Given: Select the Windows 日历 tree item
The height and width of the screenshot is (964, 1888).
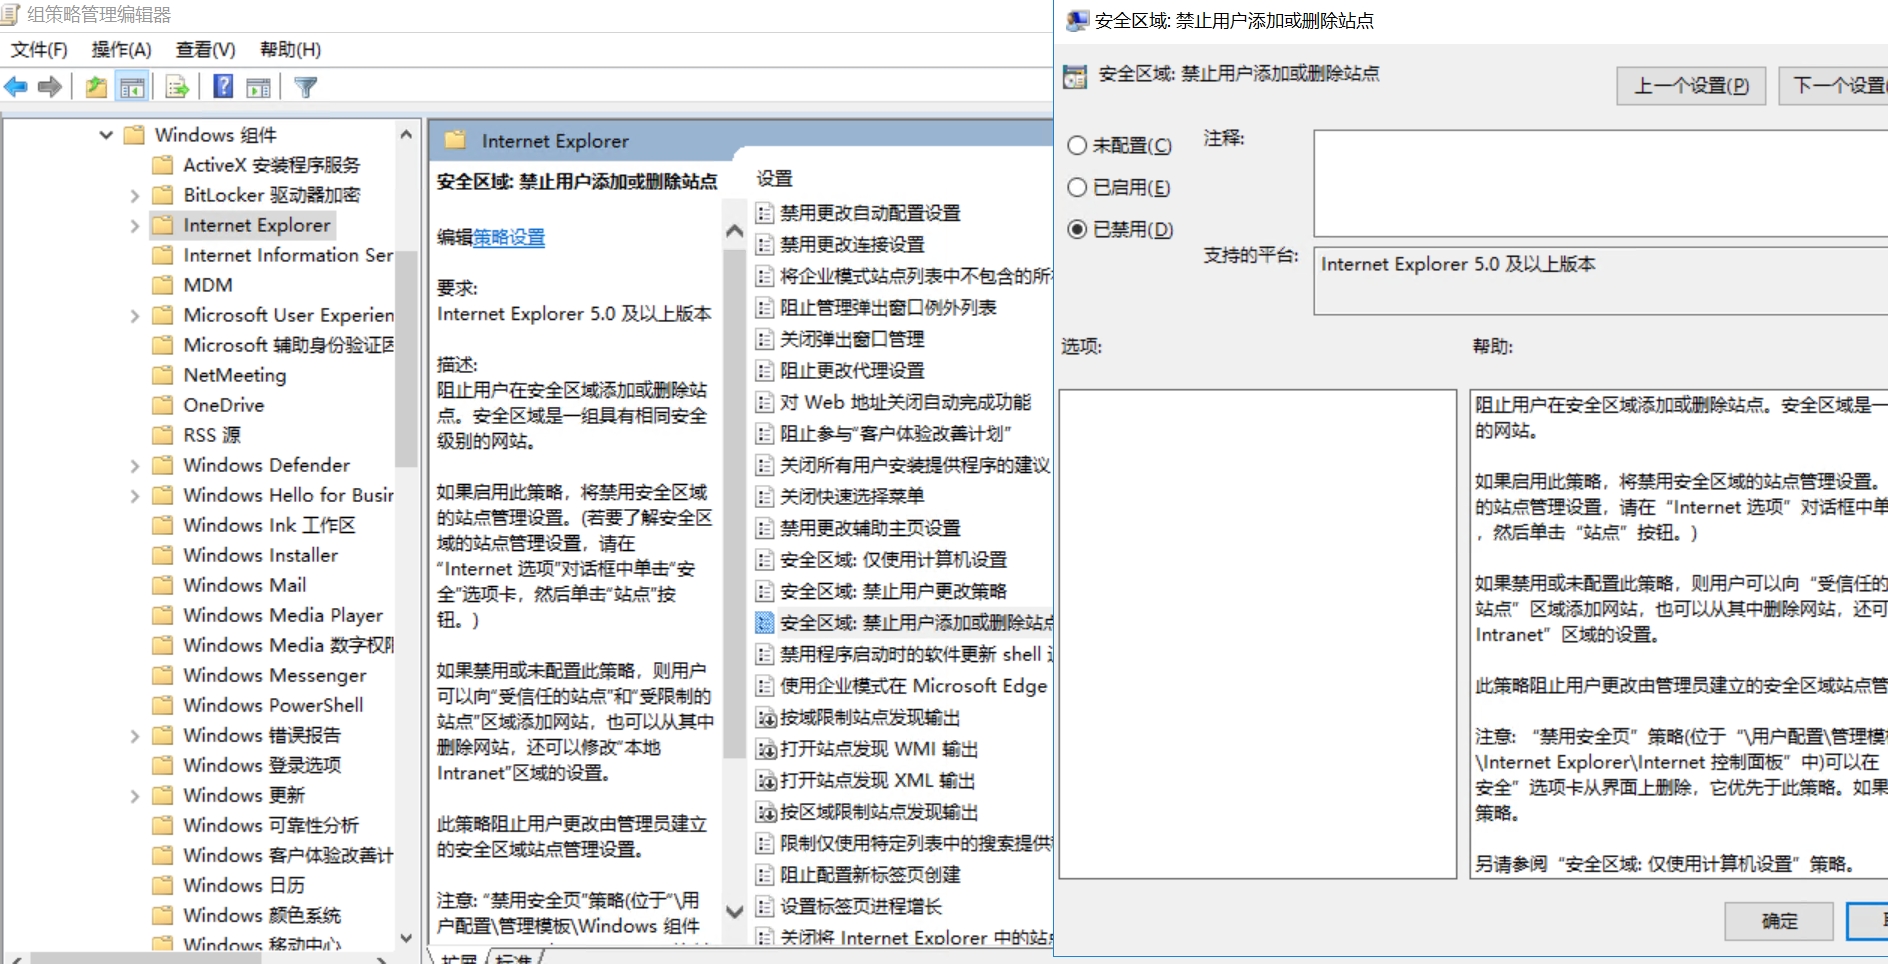Looking at the screenshot, I should pyautogui.click(x=244, y=885).
